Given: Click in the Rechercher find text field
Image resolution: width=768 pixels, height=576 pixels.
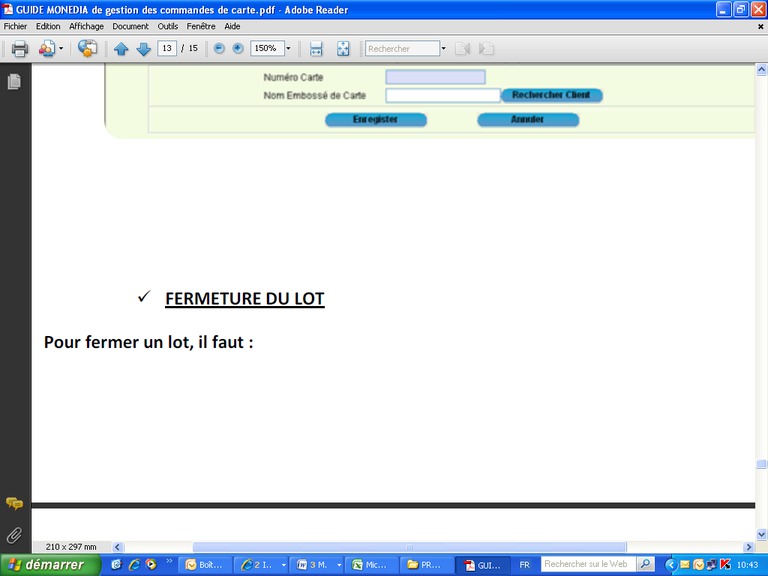Looking at the screenshot, I should pyautogui.click(x=402, y=48).
